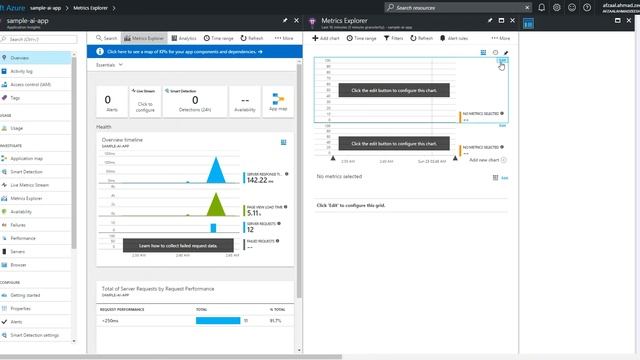The width and height of the screenshot is (640, 360).
Task: Open Smart Detection settings in the sidebar
Action: point(36,335)
